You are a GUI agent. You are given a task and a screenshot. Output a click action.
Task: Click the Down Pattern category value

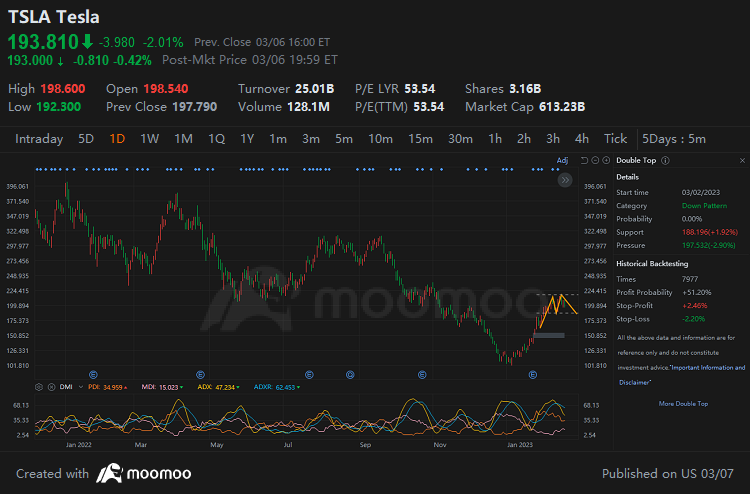[x=704, y=206]
